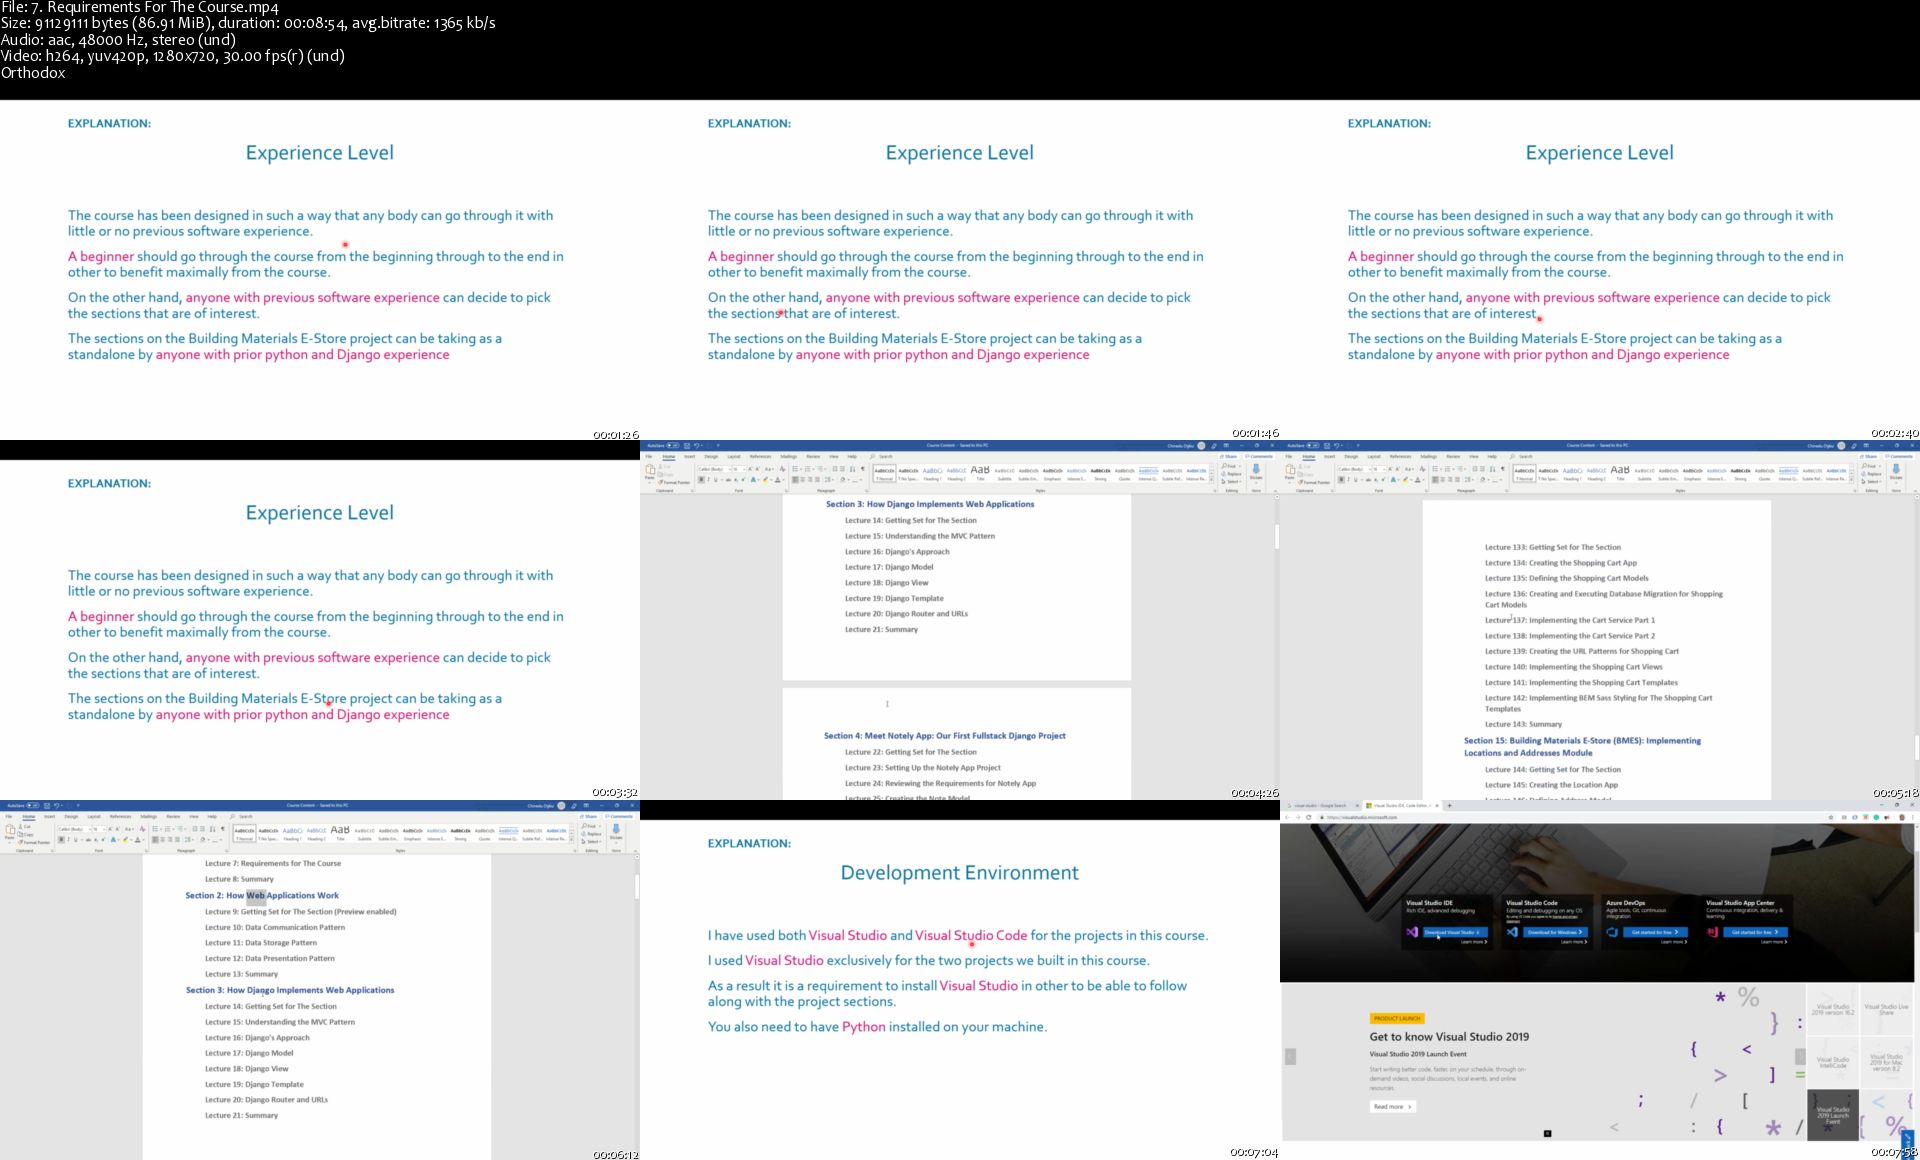Click Share in the 00:04:26 Word window
Viewport: 1920px width, 1160px height.
pyautogui.click(x=1228, y=456)
